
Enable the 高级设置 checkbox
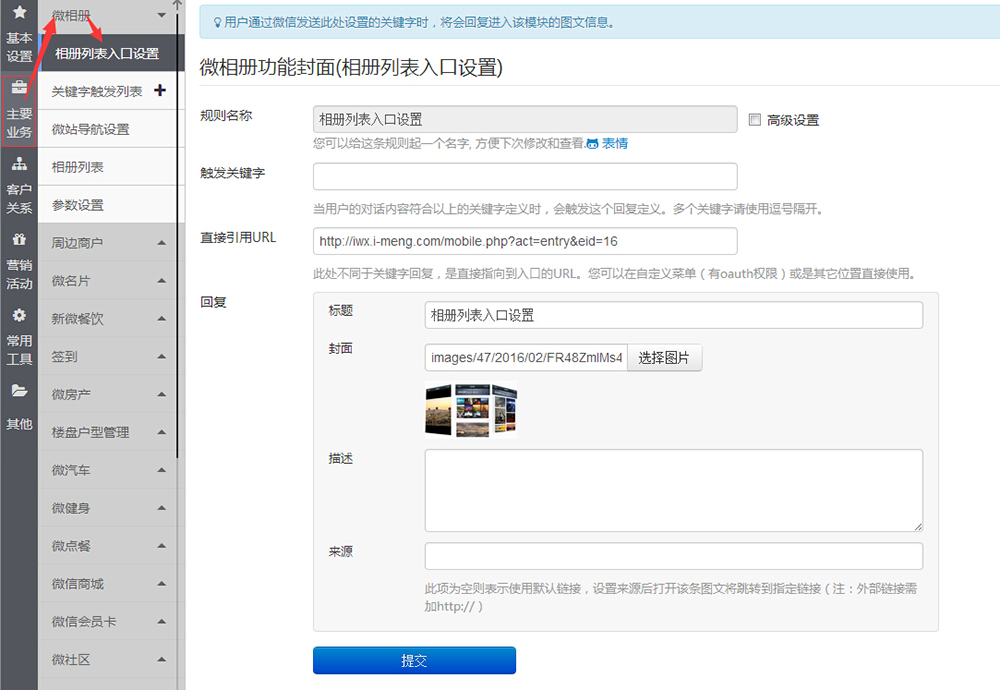(x=756, y=119)
